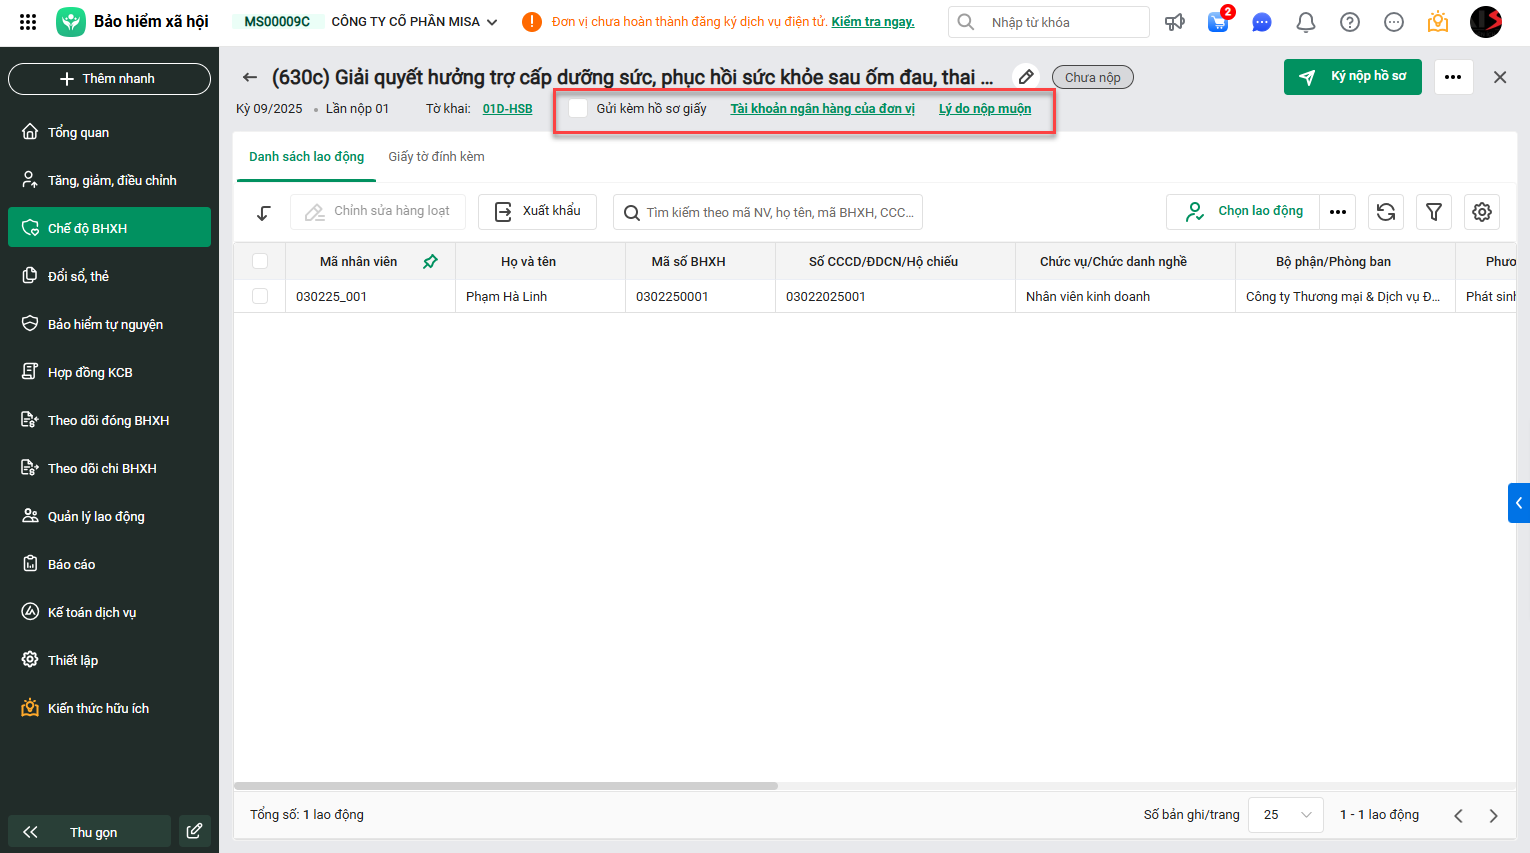This screenshot has width=1530, height=853.
Task: Click the Bảo hiểm xã hội logo
Action: point(71,22)
